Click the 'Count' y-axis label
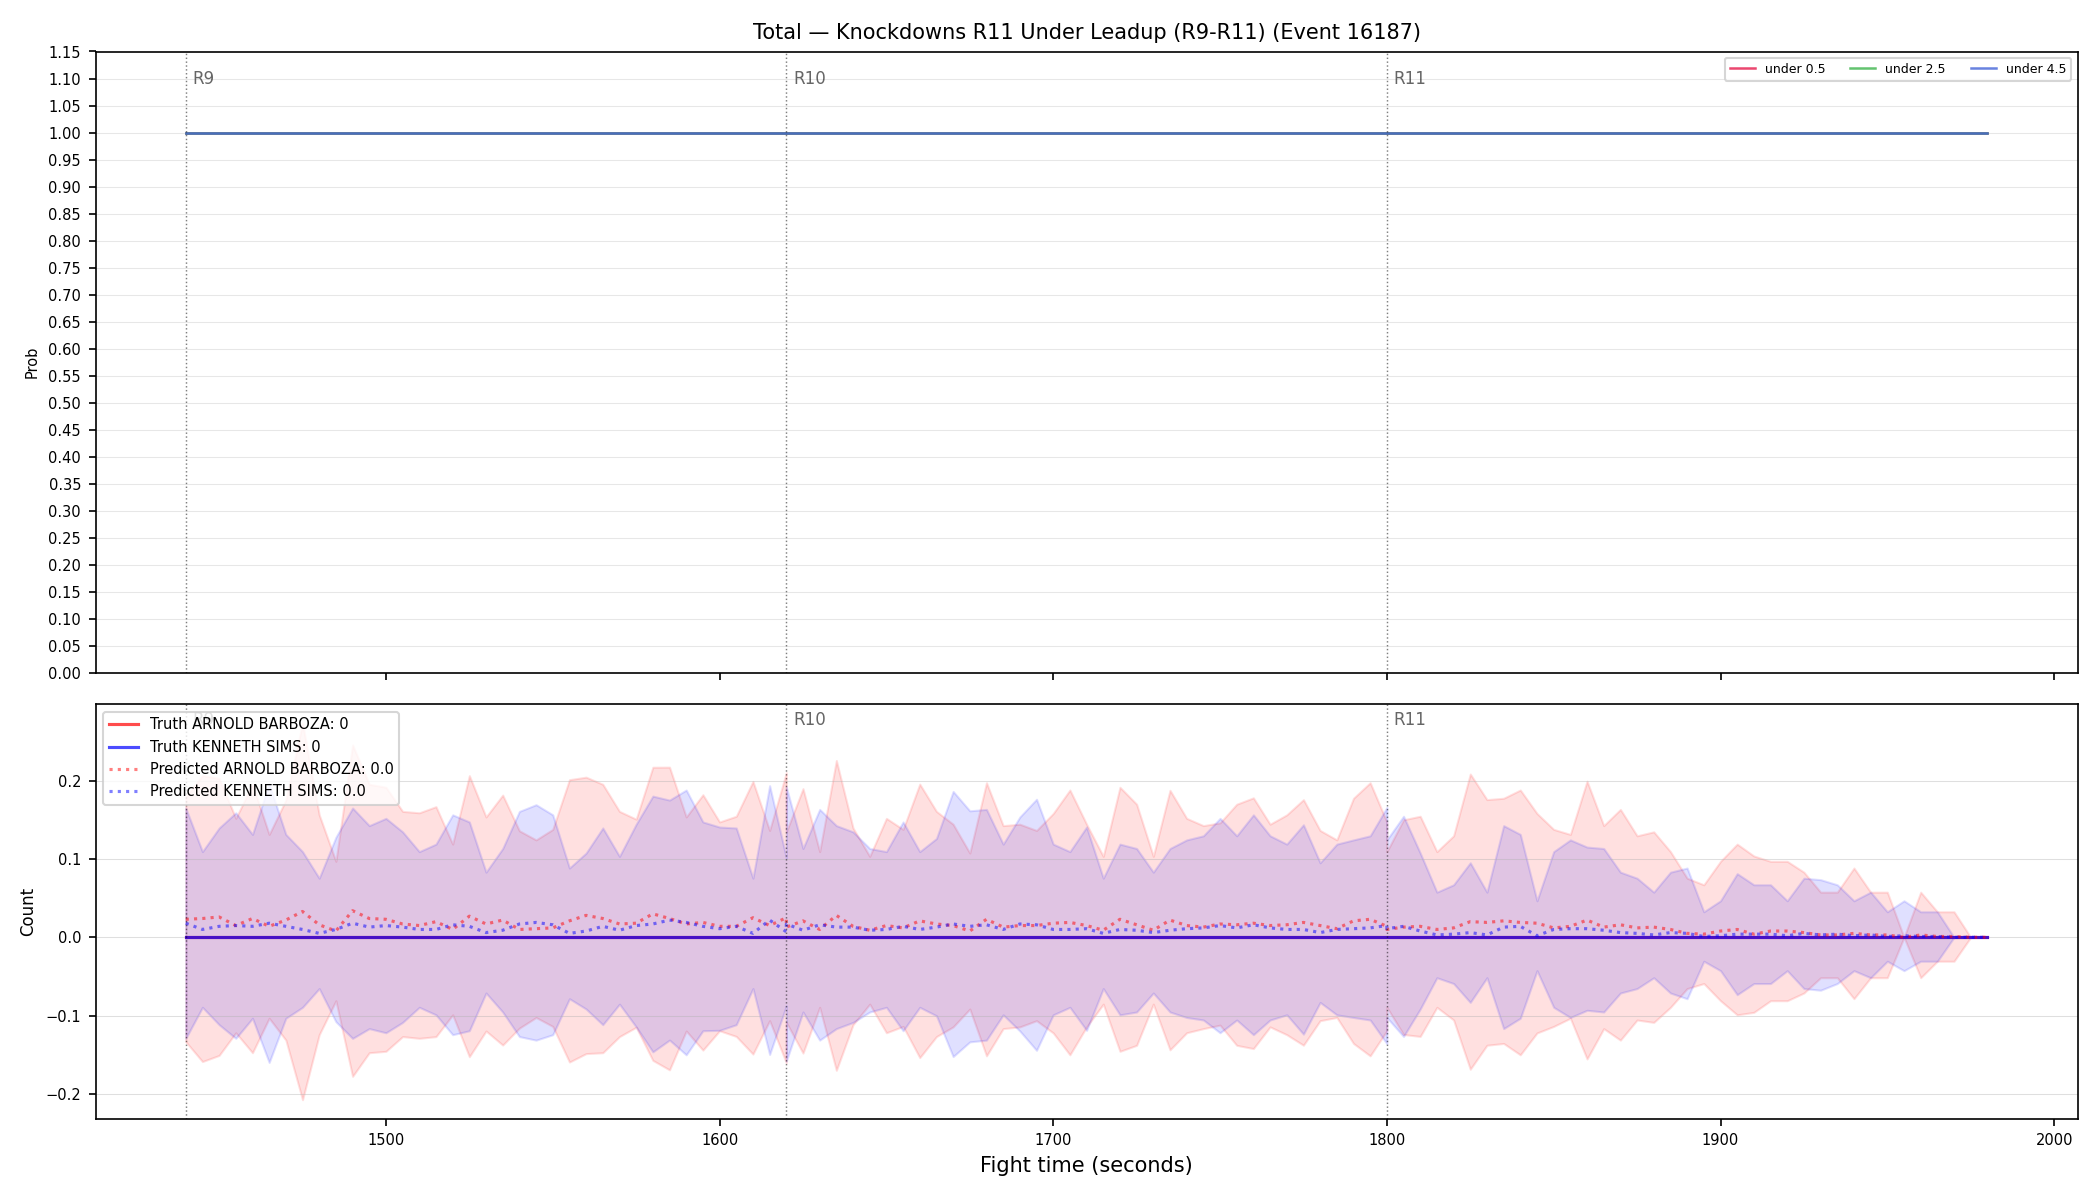This screenshot has height=1200, width=2100. coord(27,912)
